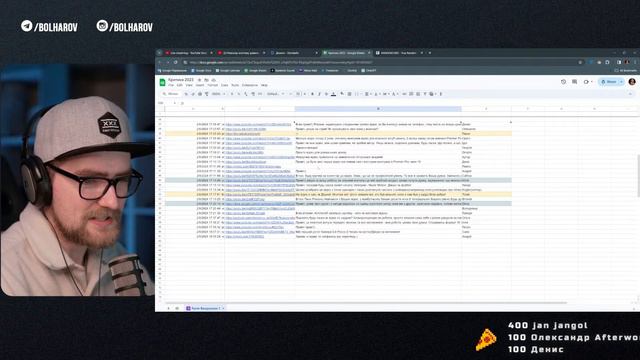Open the Data menu

pyautogui.click(x=224, y=85)
